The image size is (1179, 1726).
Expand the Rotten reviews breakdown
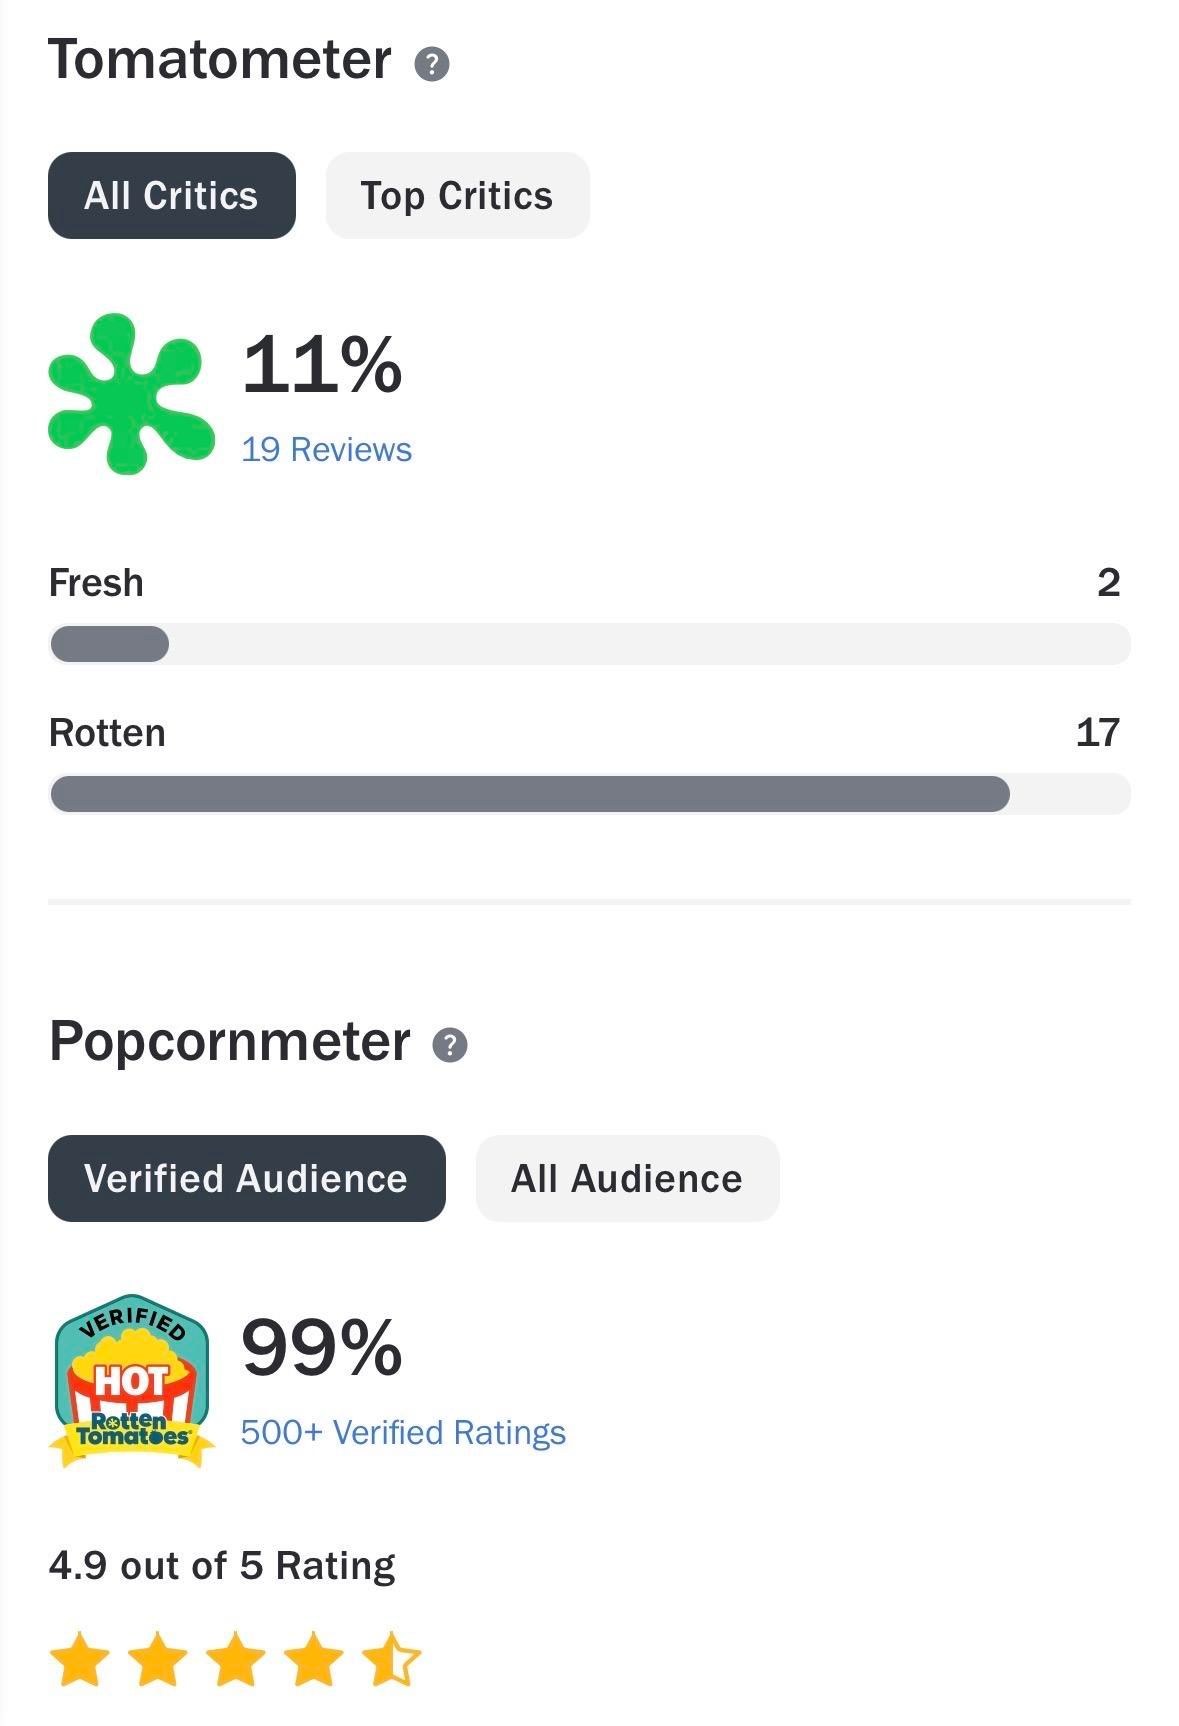pos(108,732)
